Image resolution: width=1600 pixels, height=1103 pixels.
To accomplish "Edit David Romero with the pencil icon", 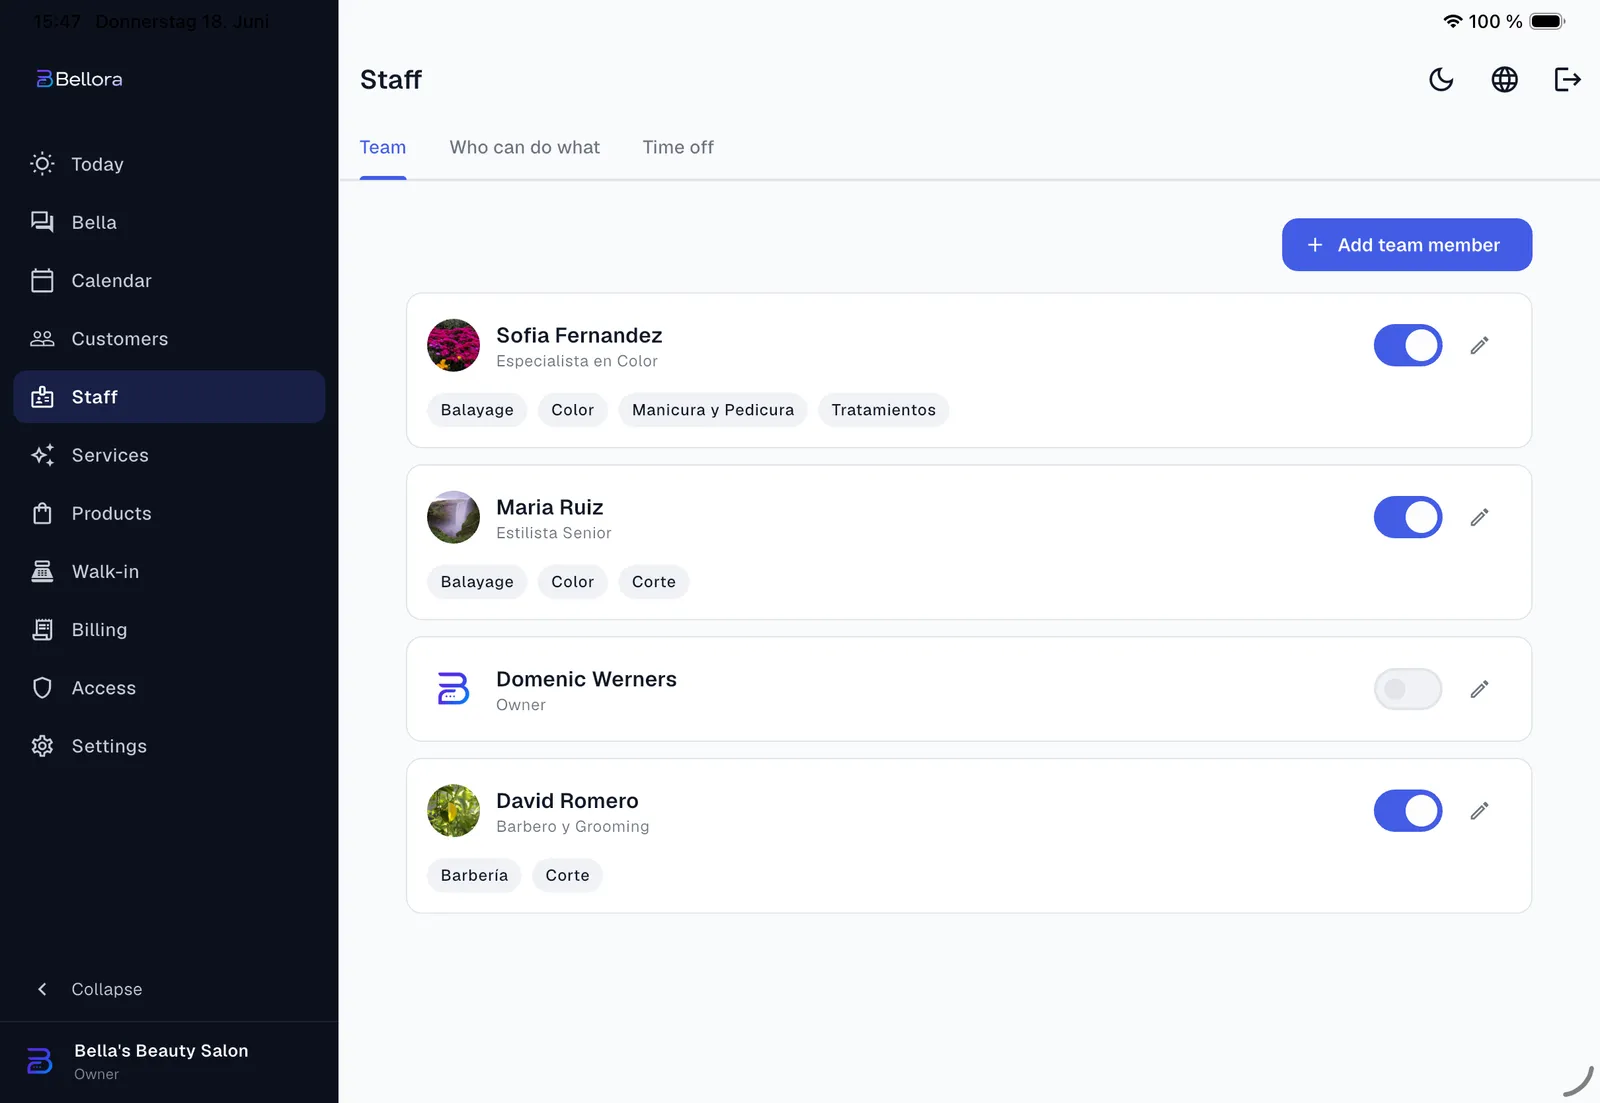I will point(1479,810).
